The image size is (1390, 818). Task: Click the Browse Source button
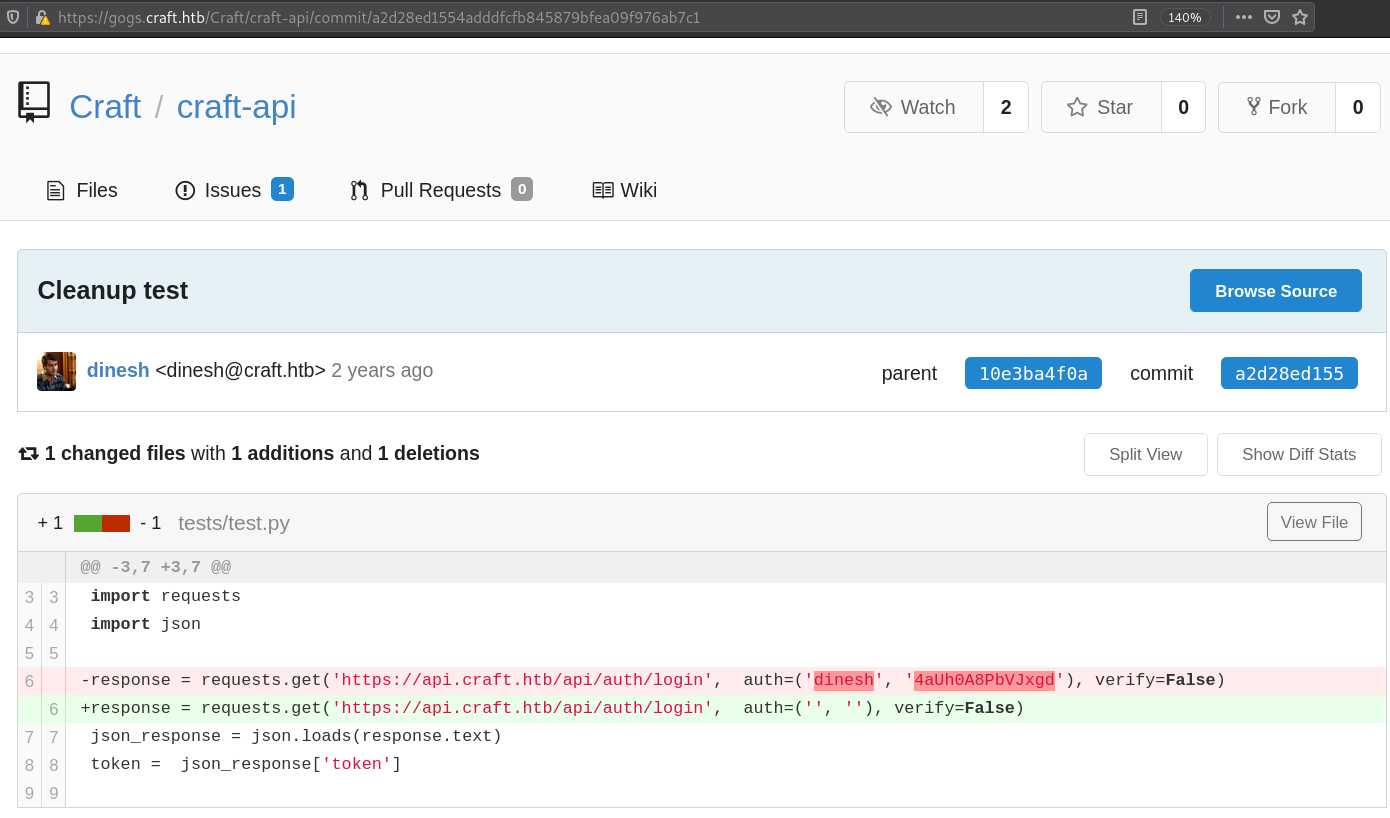[1275, 291]
